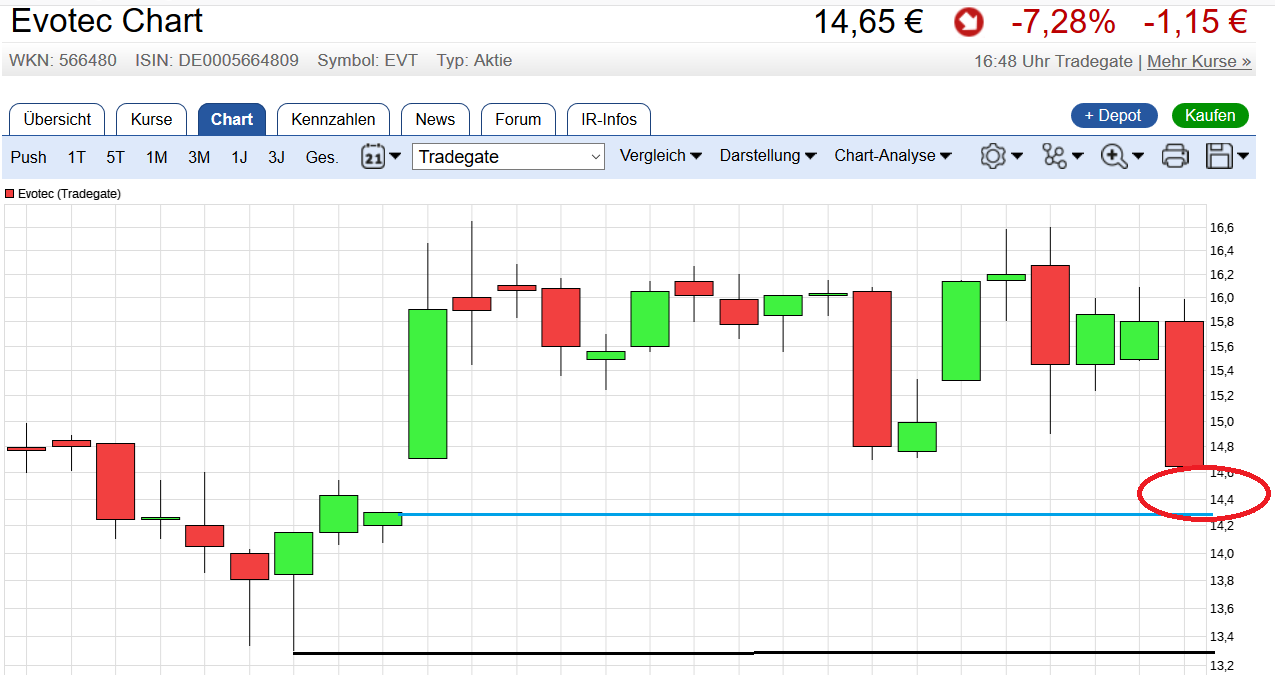
Task: Select the 3J timeframe
Action: (x=276, y=157)
